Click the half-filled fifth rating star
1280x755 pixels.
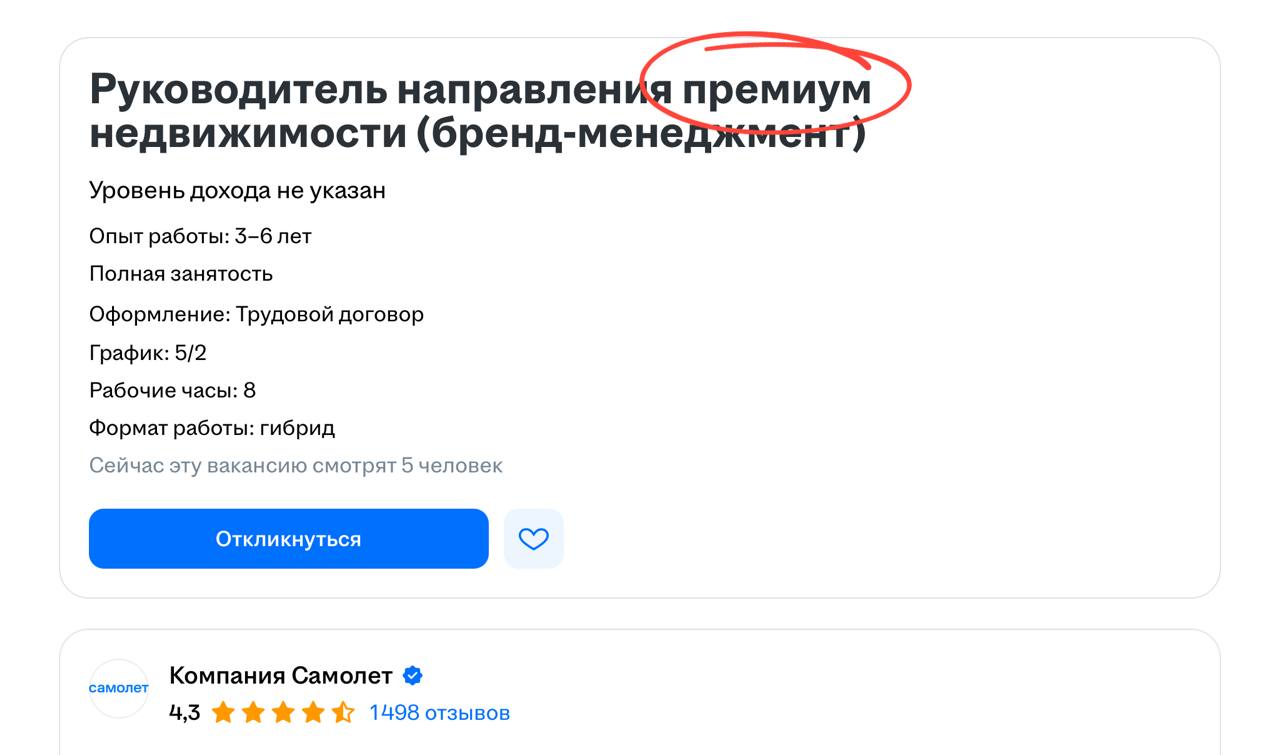[x=342, y=713]
